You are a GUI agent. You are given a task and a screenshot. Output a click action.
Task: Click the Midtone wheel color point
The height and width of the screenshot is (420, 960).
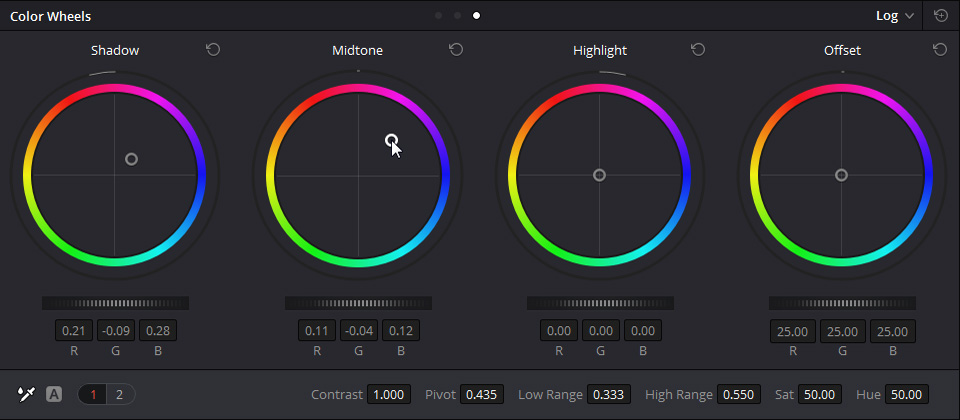(391, 141)
